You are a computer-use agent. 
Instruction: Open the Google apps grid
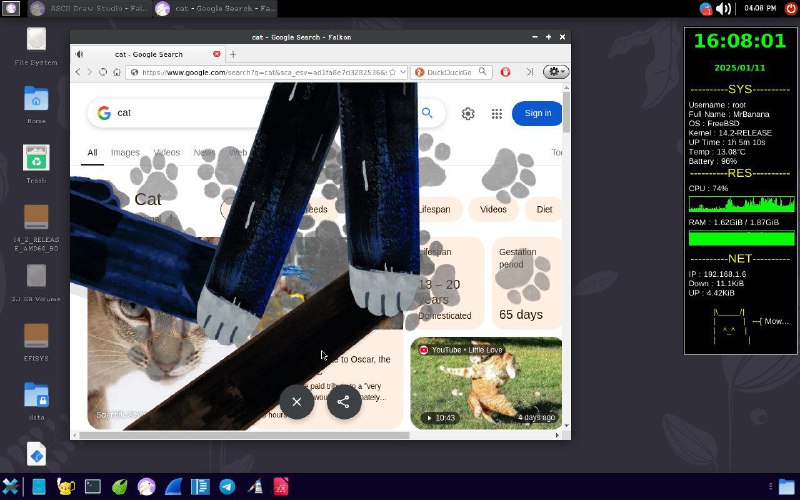496,113
